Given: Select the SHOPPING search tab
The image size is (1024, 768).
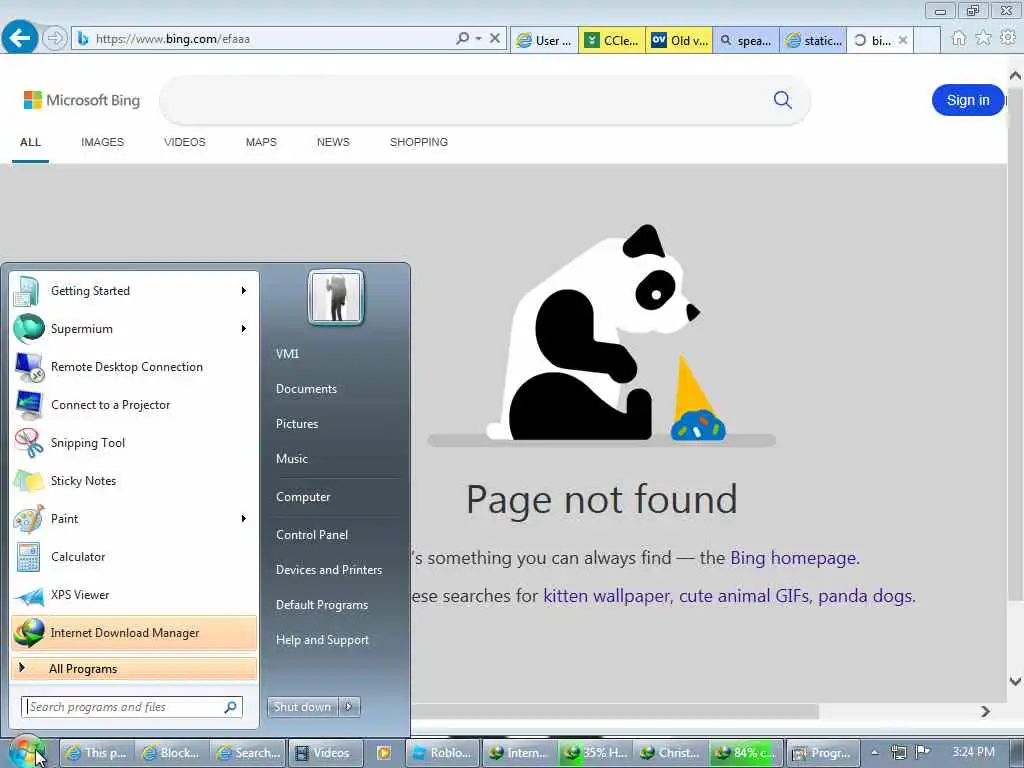Looking at the screenshot, I should [419, 142].
